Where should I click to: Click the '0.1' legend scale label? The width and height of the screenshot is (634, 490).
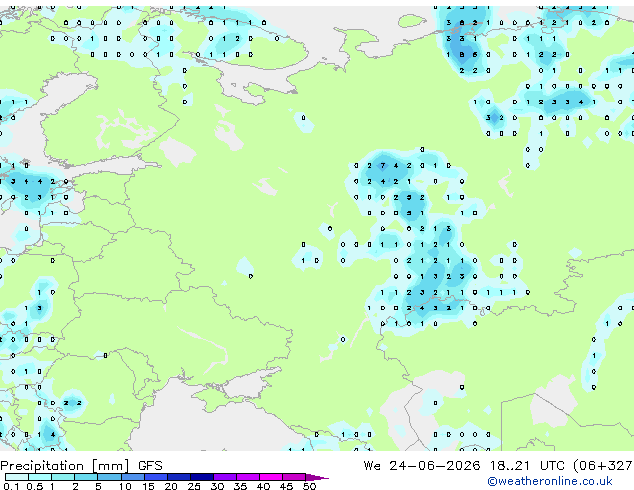coord(11,486)
